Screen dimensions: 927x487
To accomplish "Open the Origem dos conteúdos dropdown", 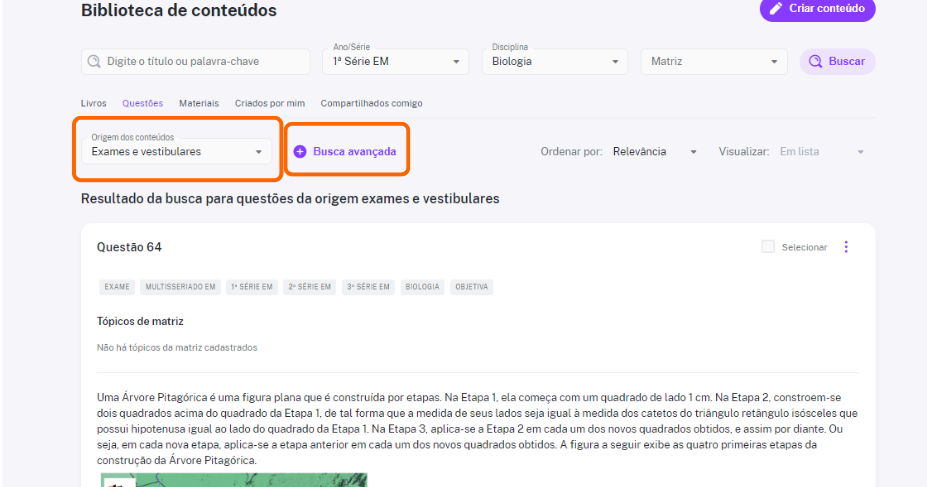I will (176, 151).
